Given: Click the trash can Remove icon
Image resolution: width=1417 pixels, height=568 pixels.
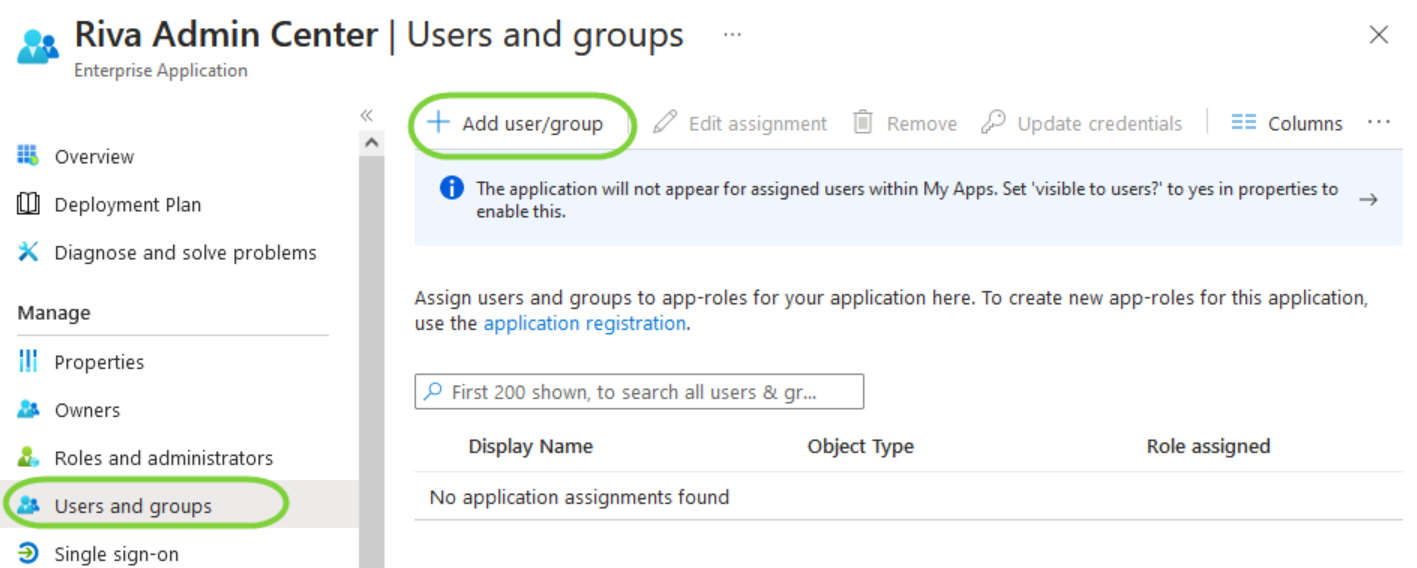Looking at the screenshot, I should 863,122.
